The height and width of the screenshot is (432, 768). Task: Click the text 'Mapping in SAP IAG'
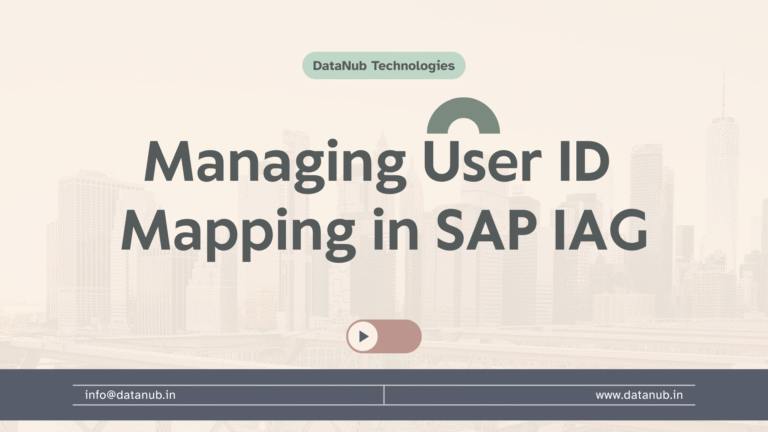pos(384,234)
